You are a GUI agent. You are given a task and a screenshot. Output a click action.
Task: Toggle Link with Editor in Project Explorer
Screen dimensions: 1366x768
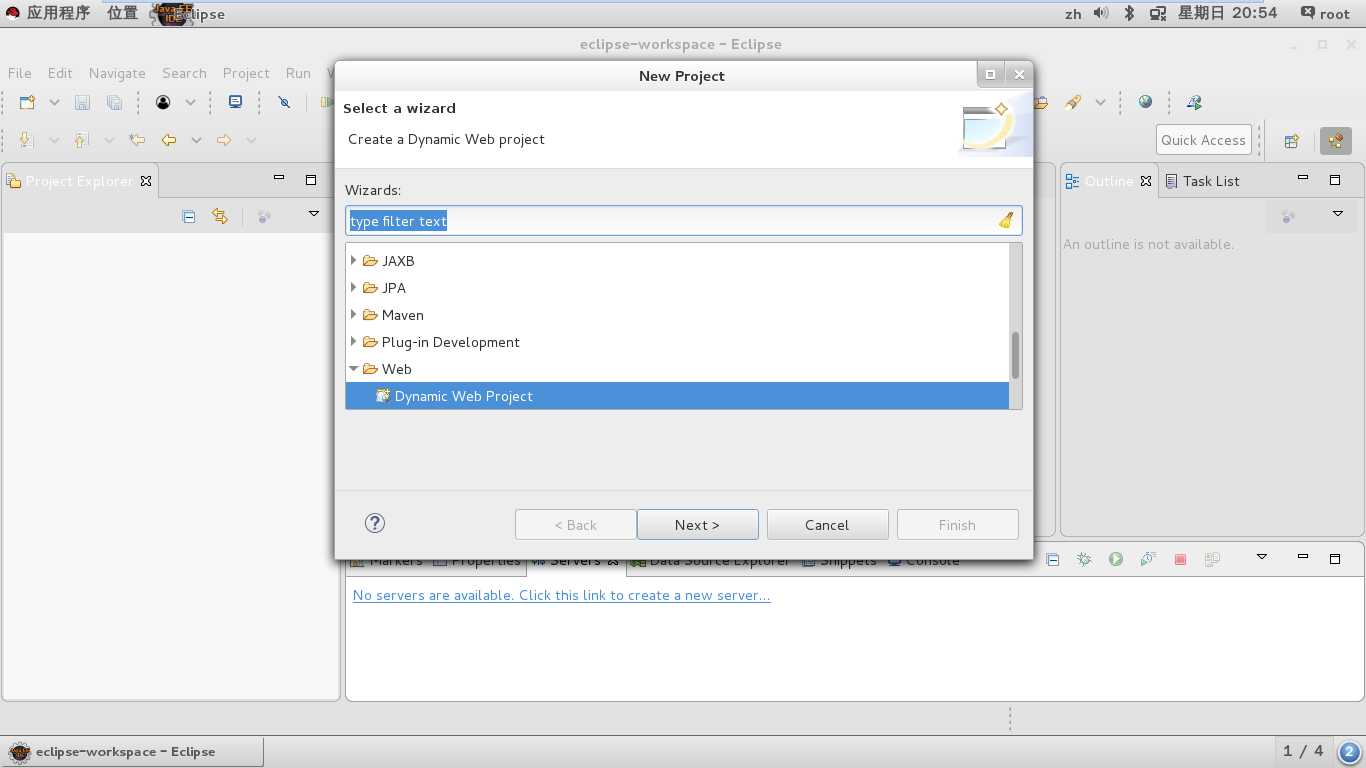tap(220, 216)
